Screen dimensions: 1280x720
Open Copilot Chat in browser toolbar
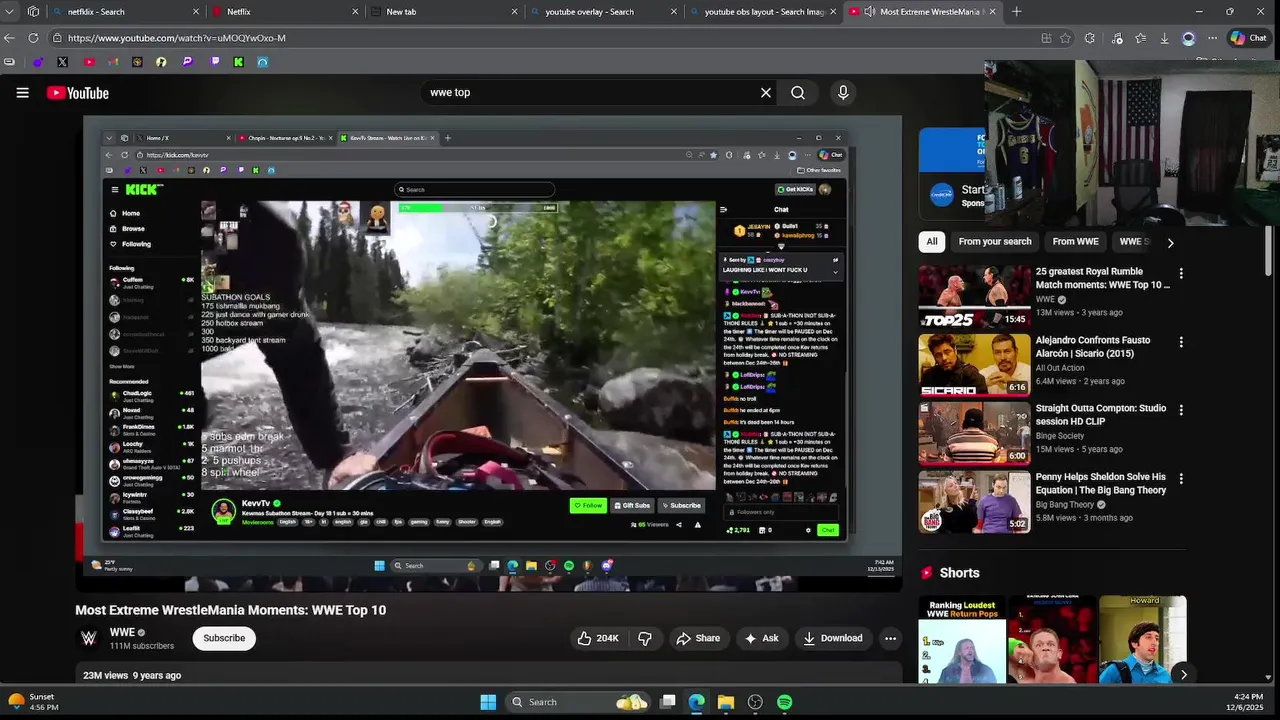1248,38
